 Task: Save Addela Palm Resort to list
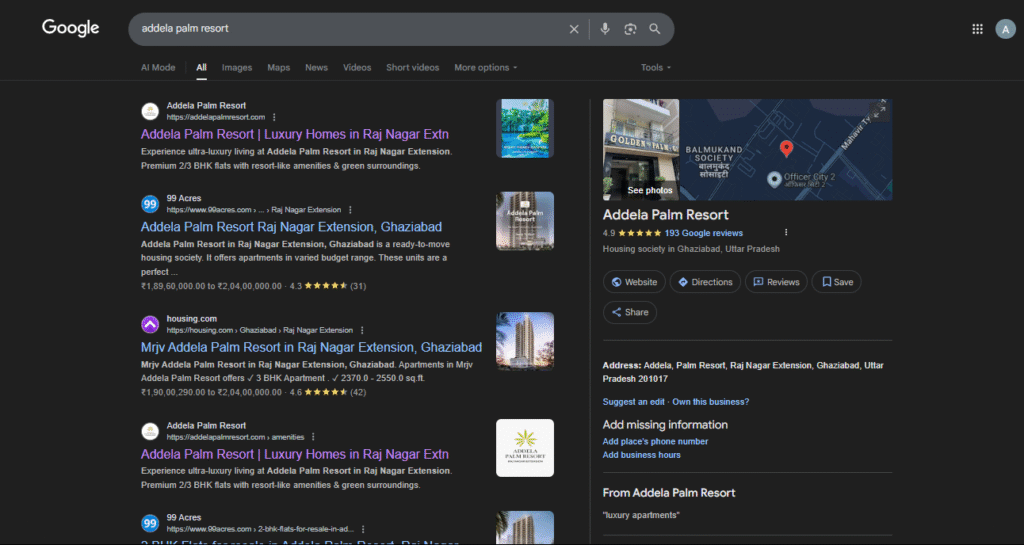click(837, 282)
